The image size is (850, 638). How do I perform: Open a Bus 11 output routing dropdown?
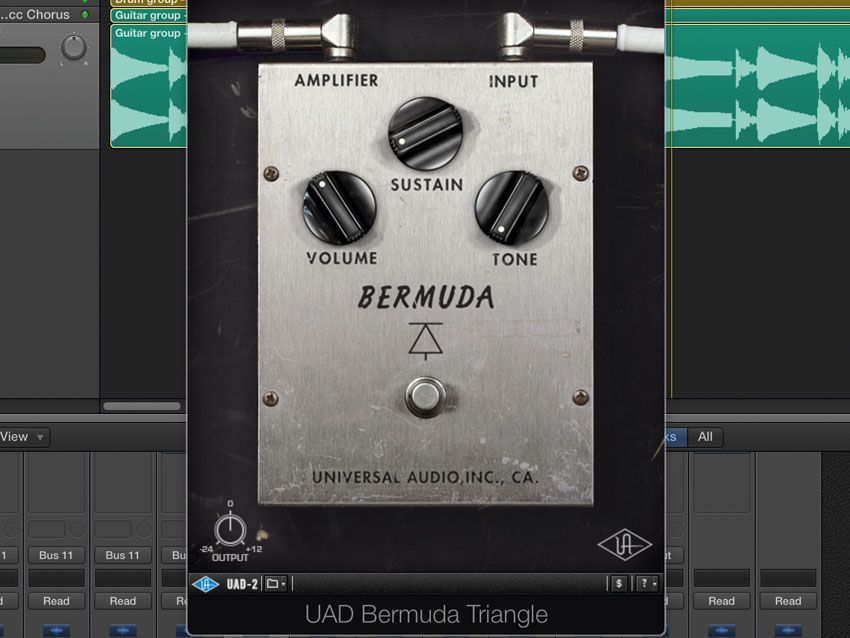[56, 555]
